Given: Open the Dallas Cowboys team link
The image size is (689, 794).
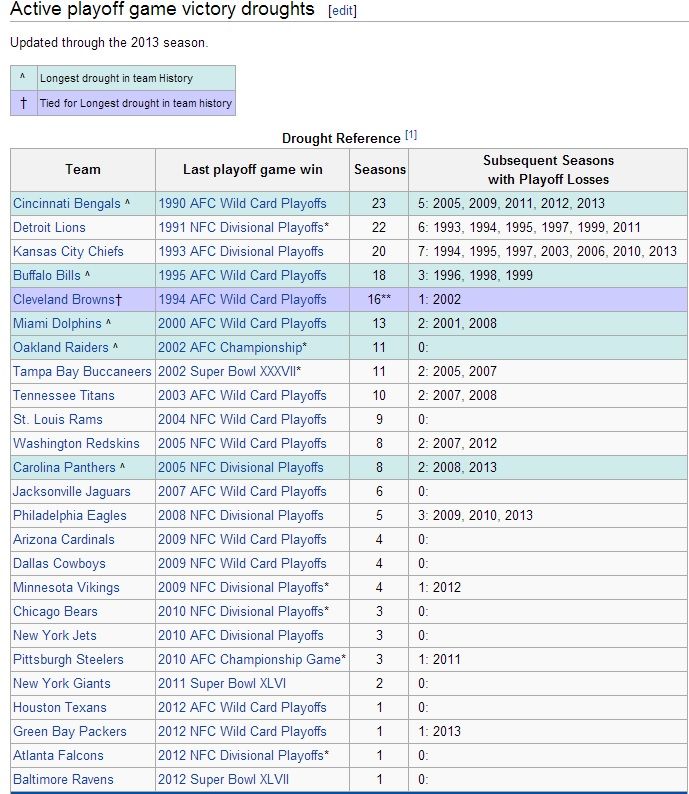Looking at the screenshot, I should 59,564.
